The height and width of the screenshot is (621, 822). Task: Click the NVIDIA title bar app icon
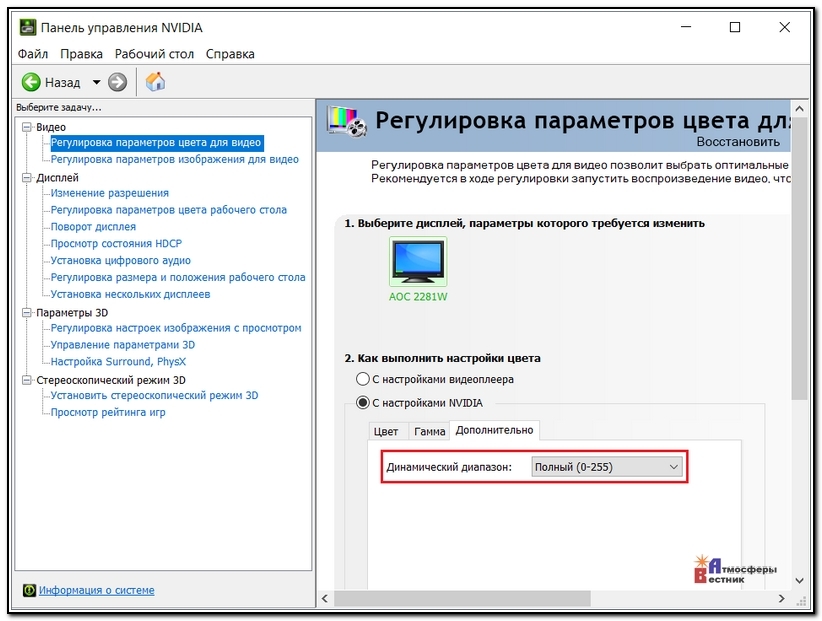28,27
